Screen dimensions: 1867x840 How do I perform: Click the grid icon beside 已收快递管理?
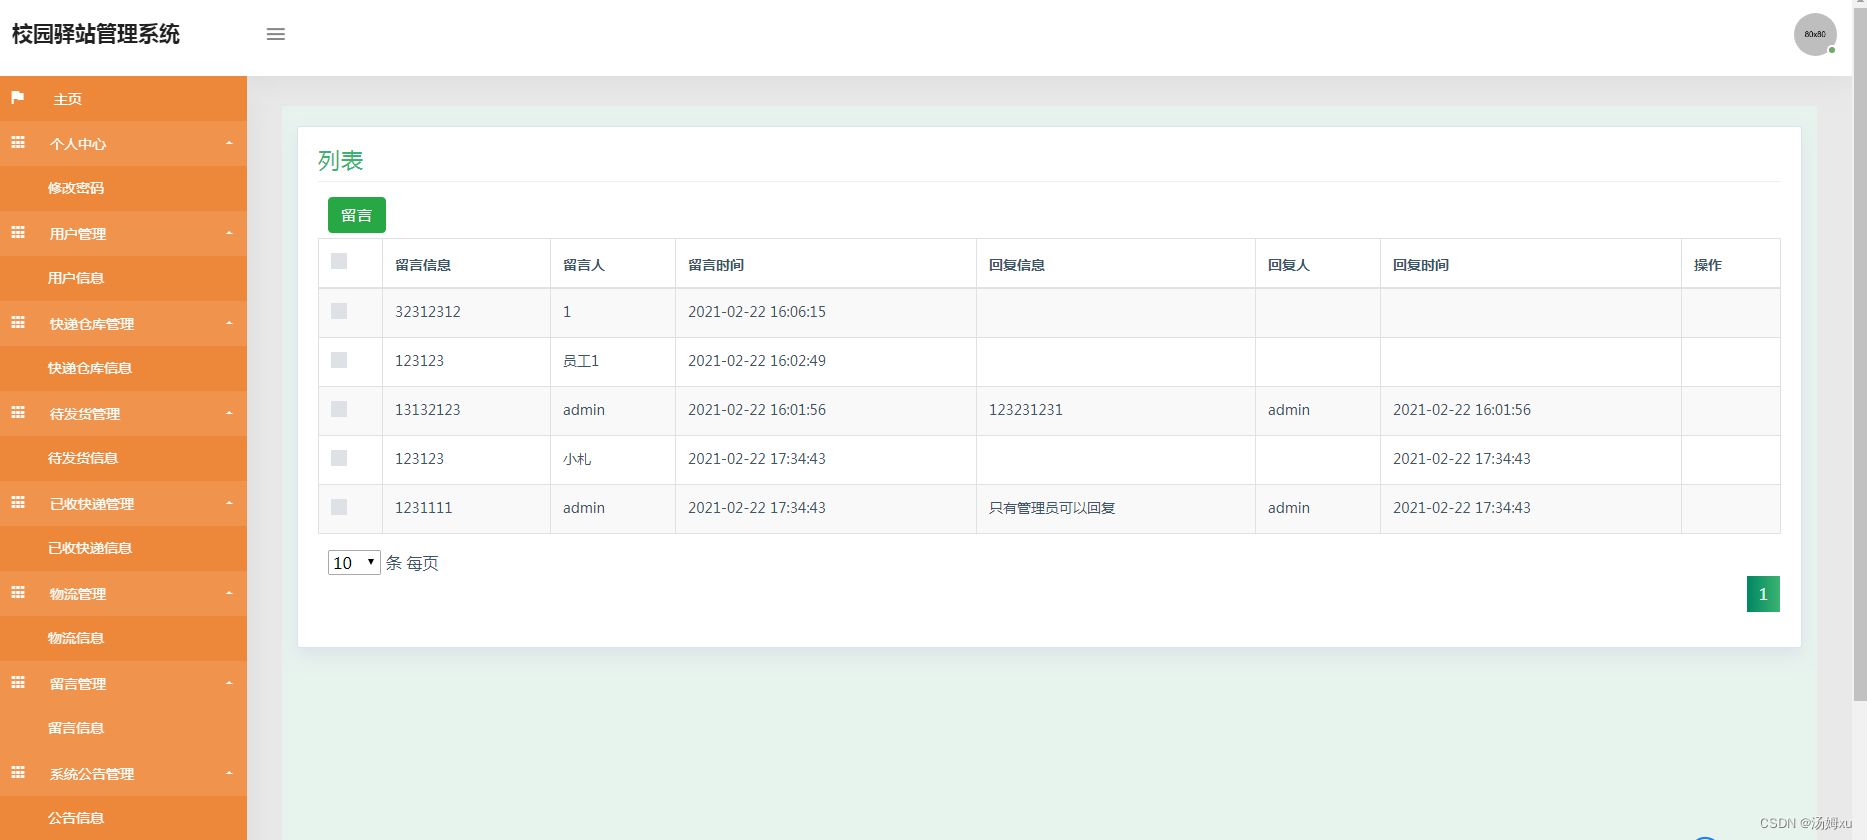(18, 503)
